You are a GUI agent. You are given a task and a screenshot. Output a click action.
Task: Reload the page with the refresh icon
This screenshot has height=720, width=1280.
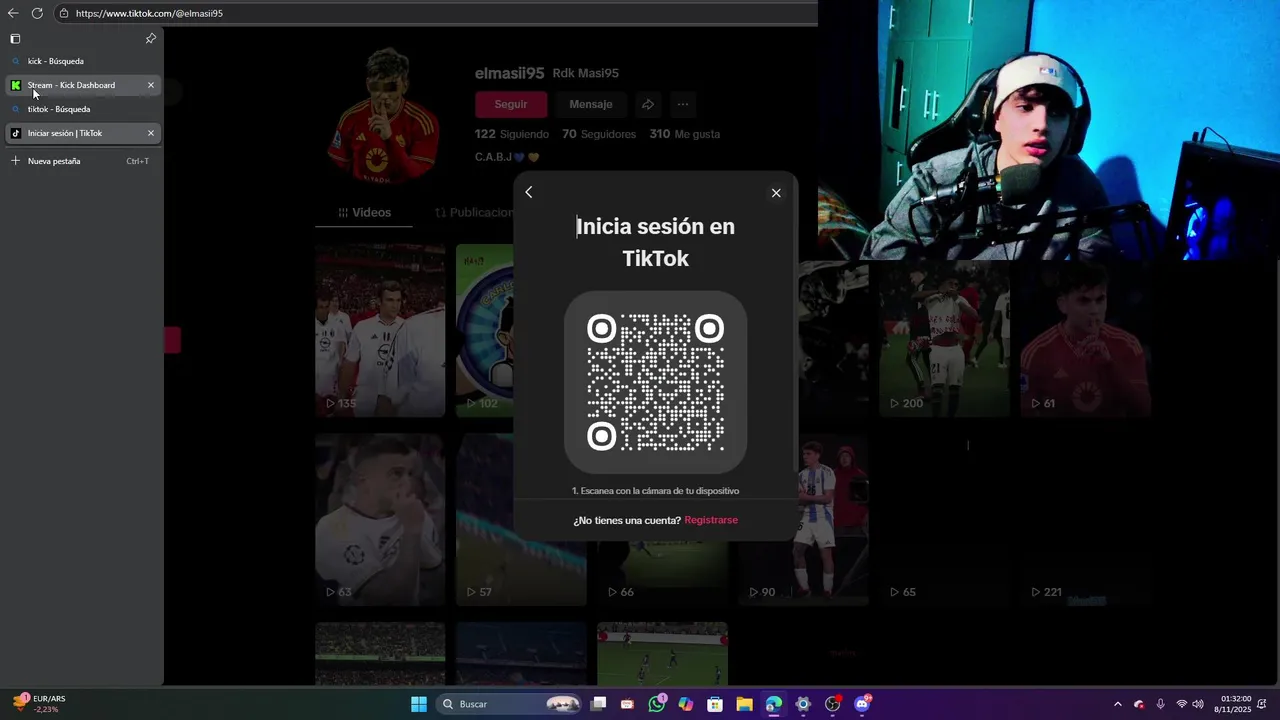tap(37, 13)
